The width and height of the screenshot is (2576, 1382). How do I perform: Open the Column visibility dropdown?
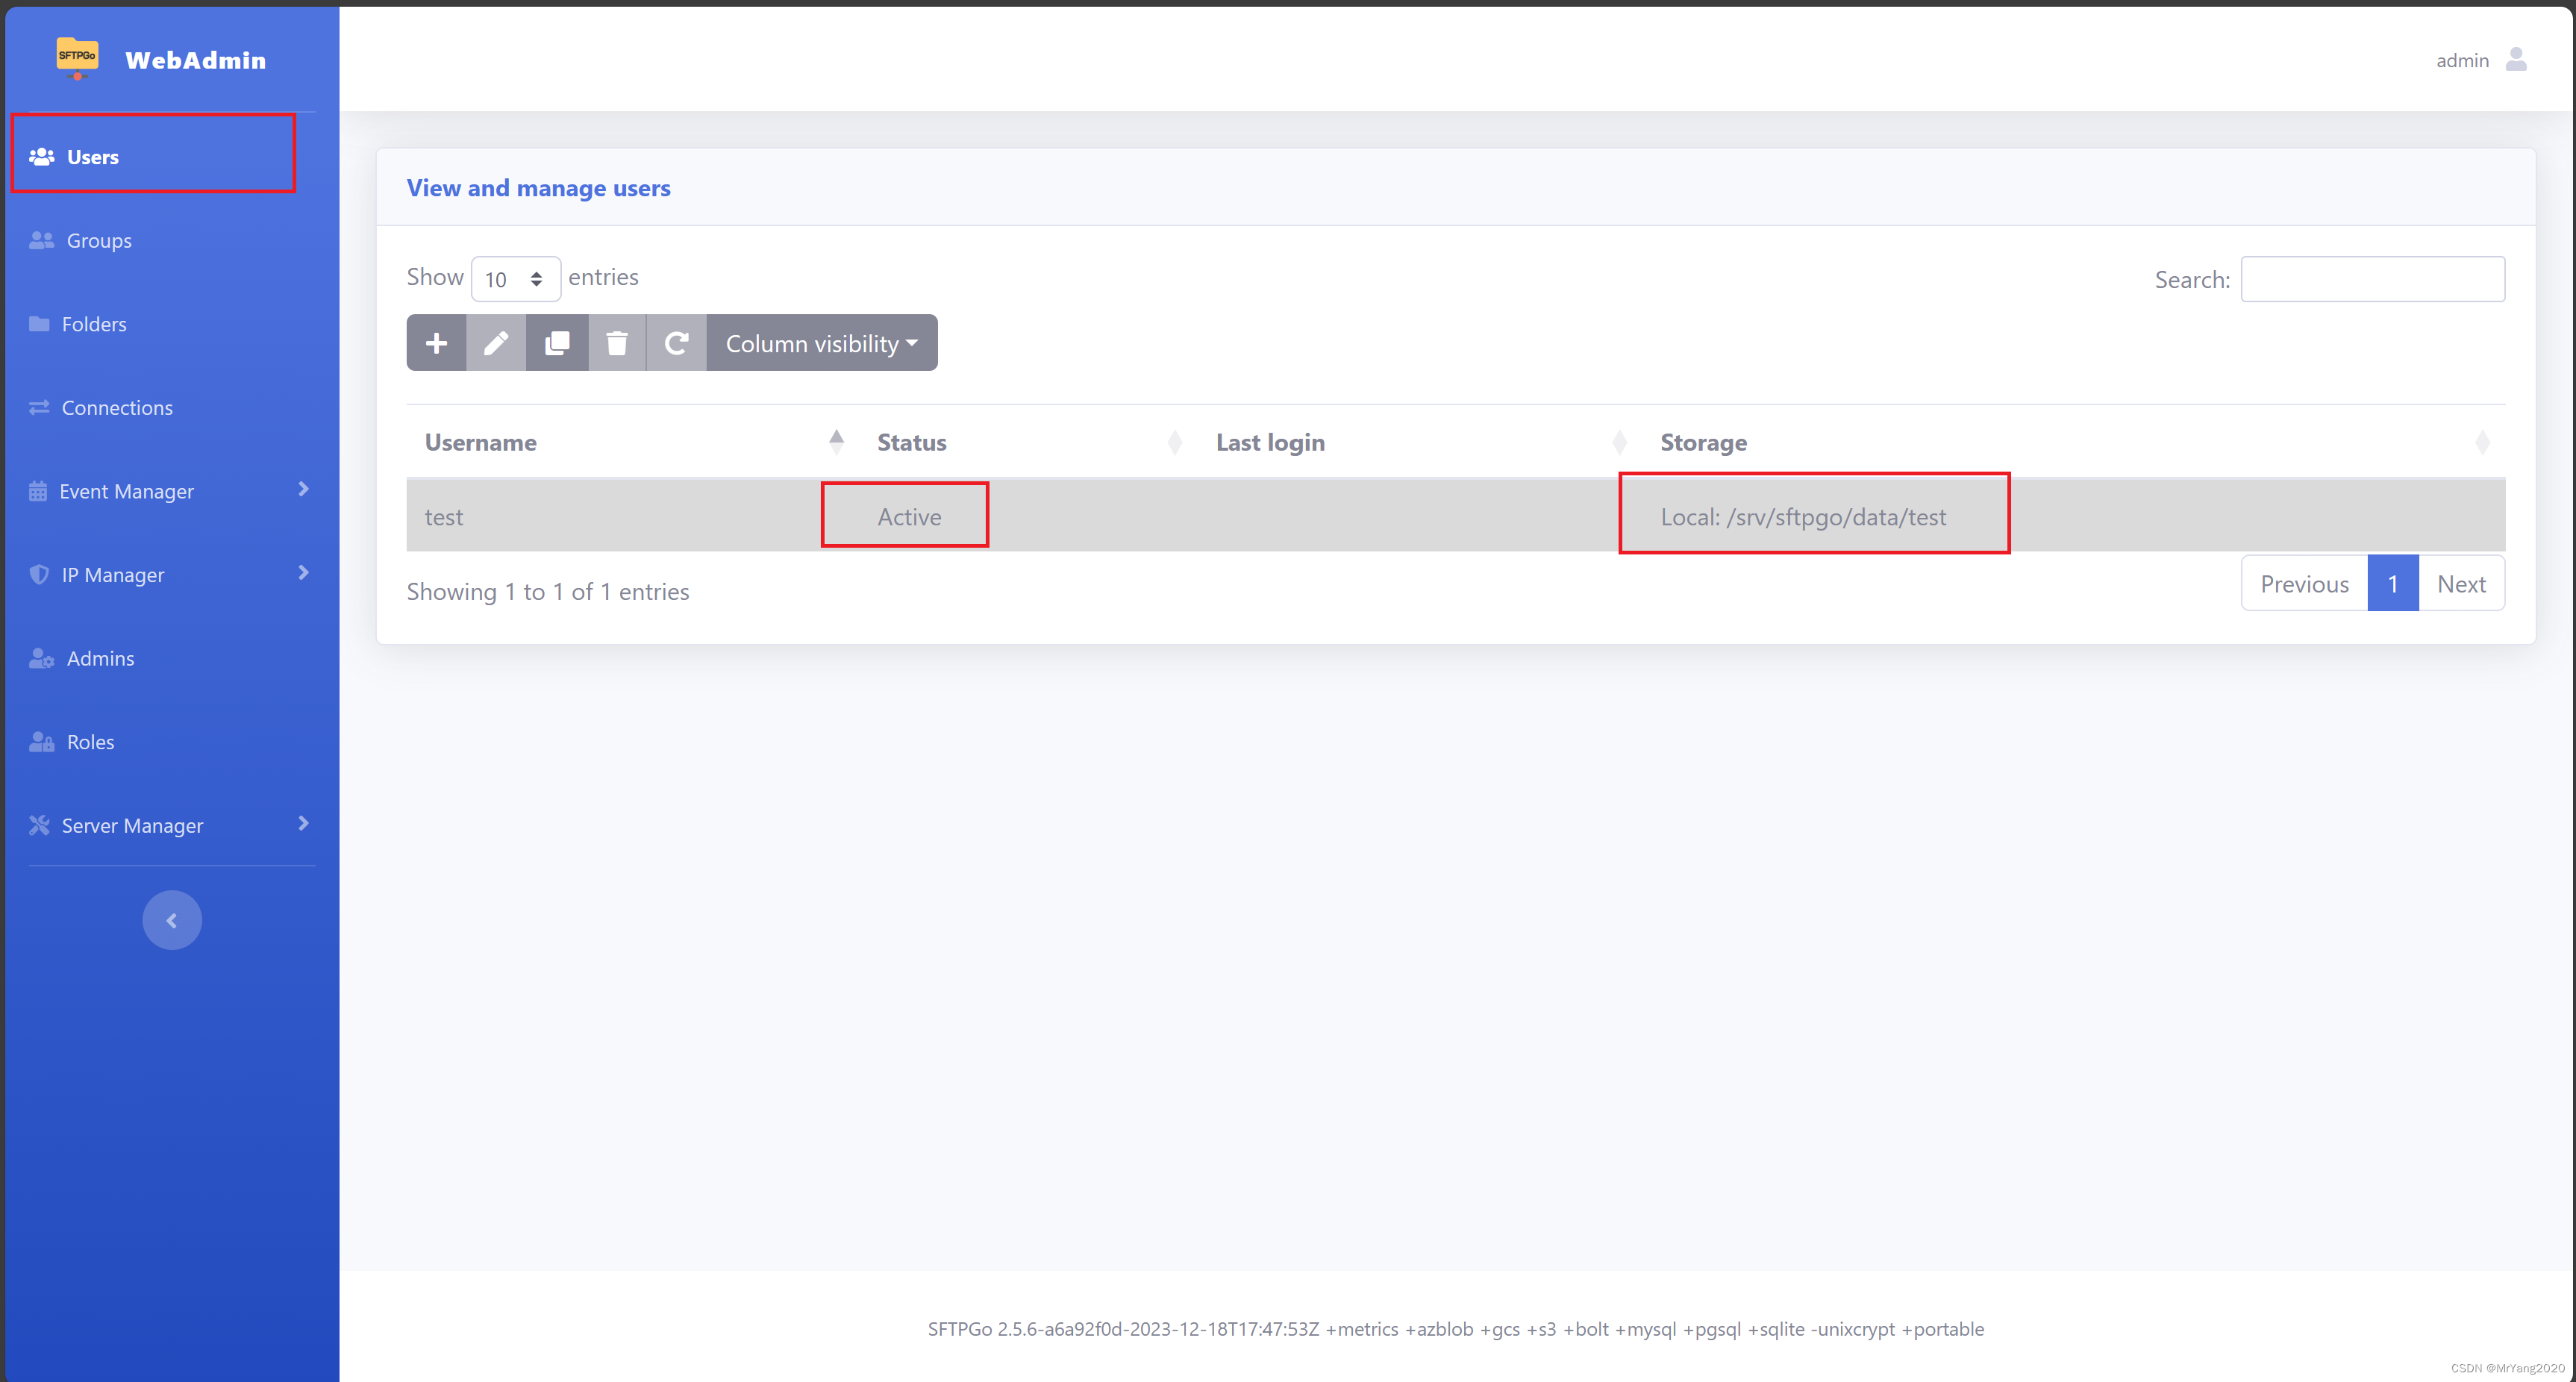coord(821,343)
